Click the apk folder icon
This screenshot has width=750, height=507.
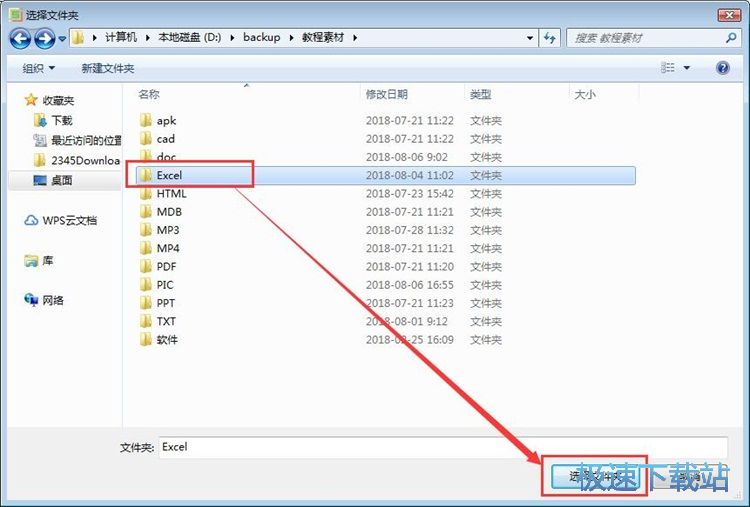[145, 120]
